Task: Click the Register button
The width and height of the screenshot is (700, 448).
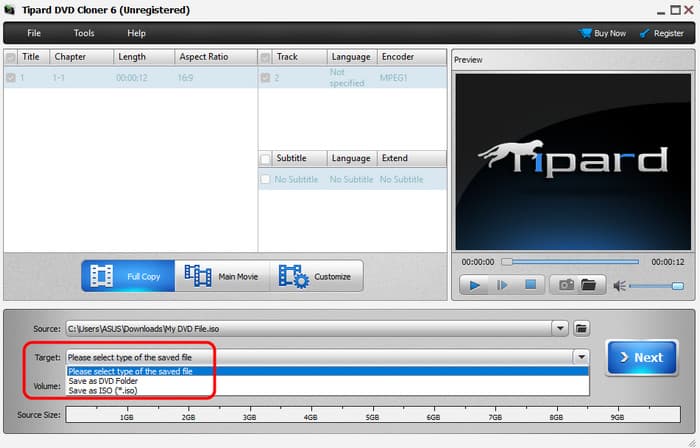Action: (662, 33)
